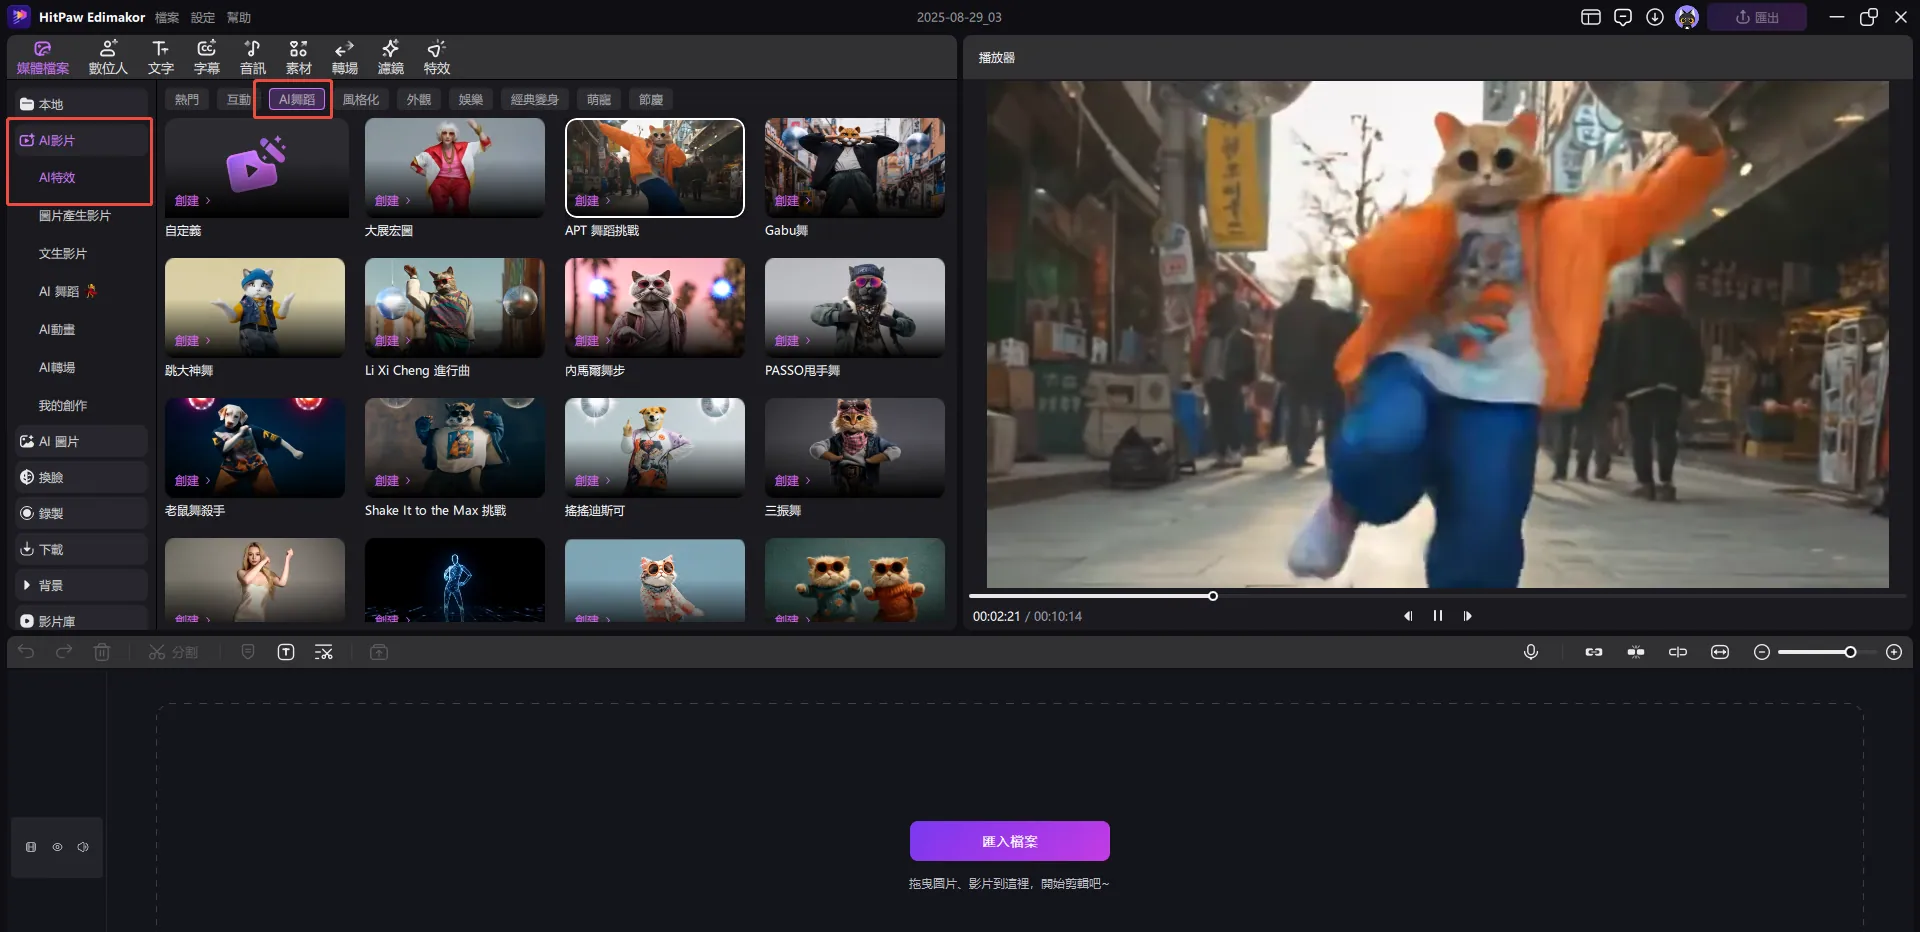Open the 濾鏡 filters panel
1920x932 pixels.
tap(390, 57)
